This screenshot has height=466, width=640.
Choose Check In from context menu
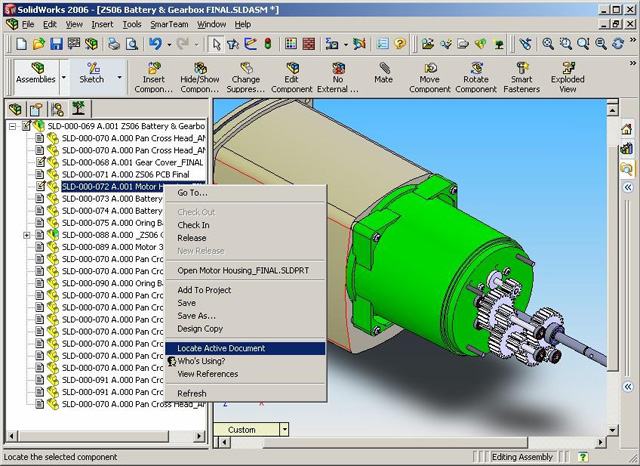(x=245, y=225)
